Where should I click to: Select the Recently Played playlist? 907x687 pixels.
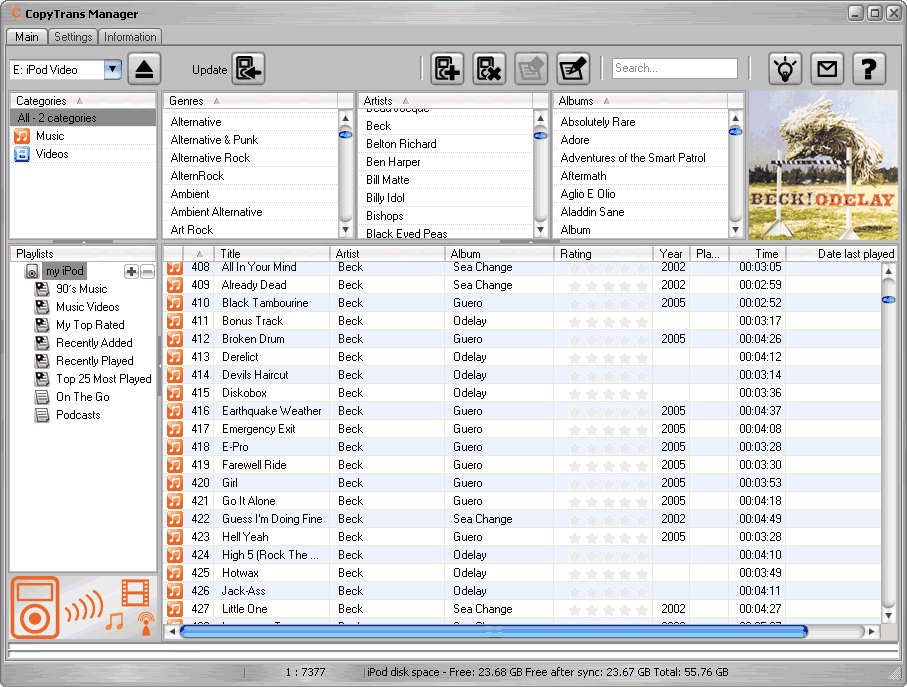click(x=94, y=361)
